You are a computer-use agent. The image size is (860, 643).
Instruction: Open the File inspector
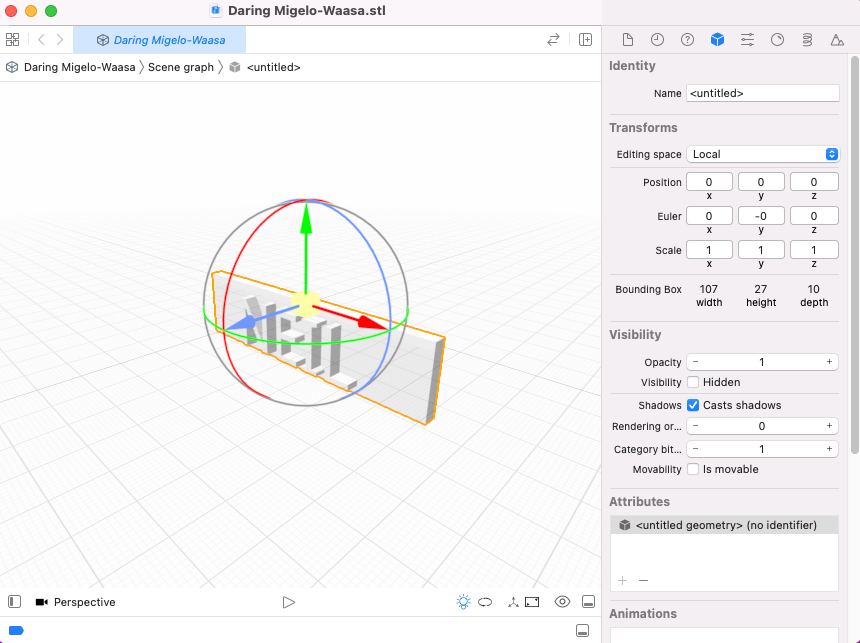coord(628,40)
